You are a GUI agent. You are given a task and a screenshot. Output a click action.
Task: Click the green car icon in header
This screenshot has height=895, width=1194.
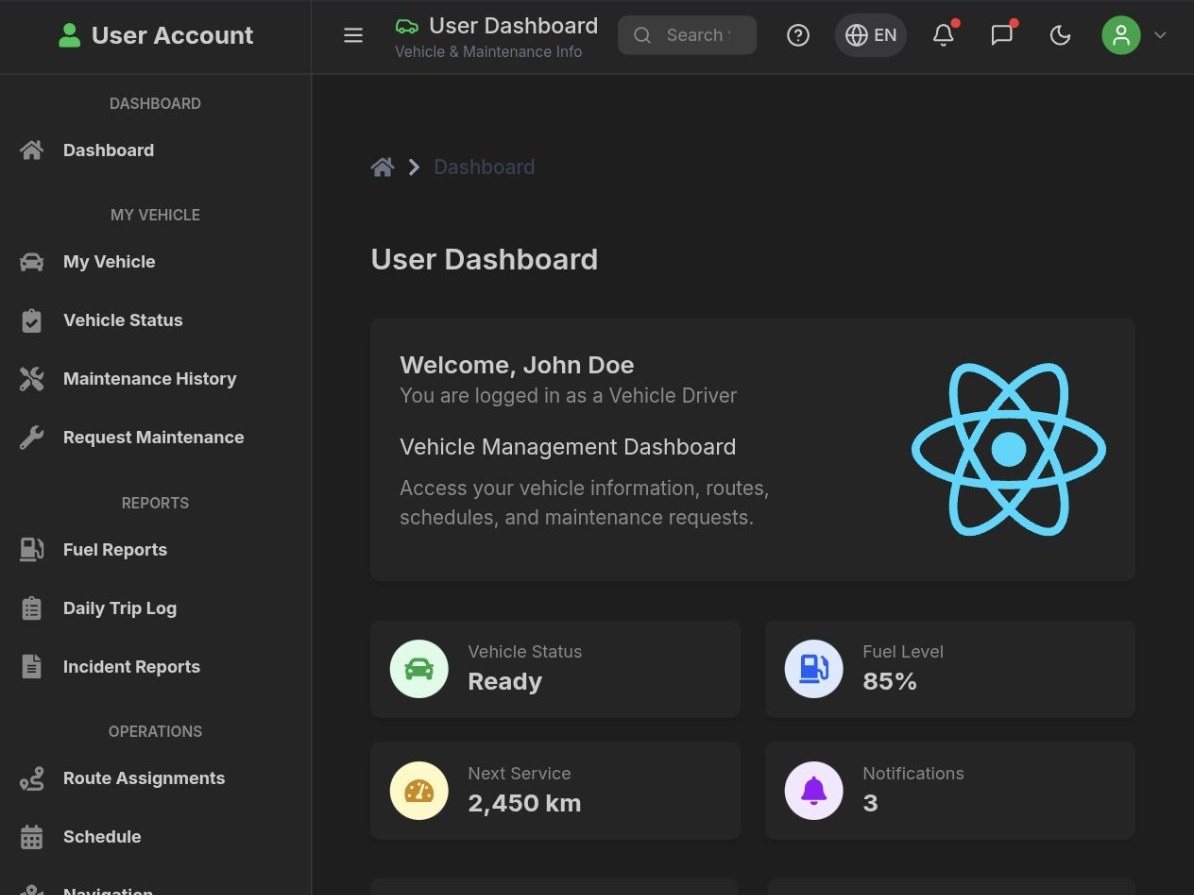tap(407, 27)
